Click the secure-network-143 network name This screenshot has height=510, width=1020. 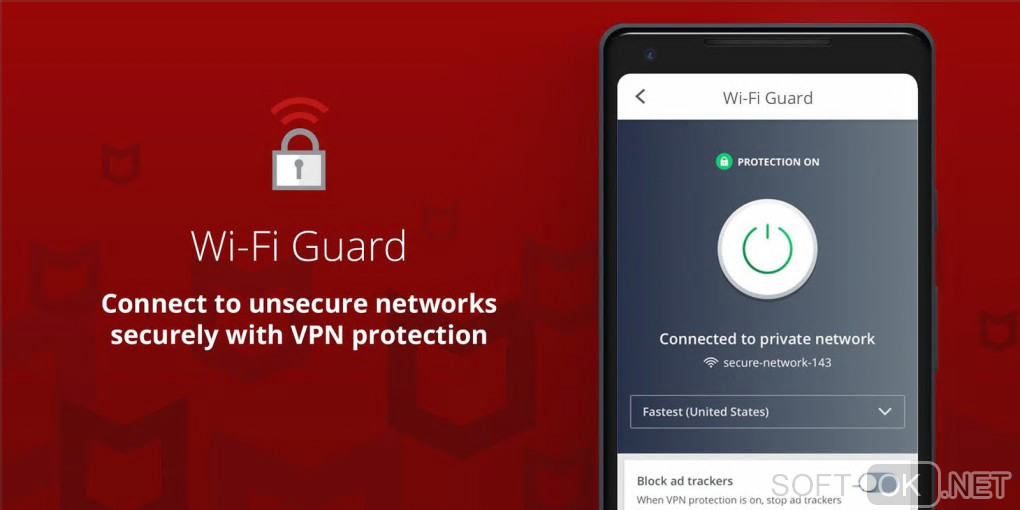[777, 363]
